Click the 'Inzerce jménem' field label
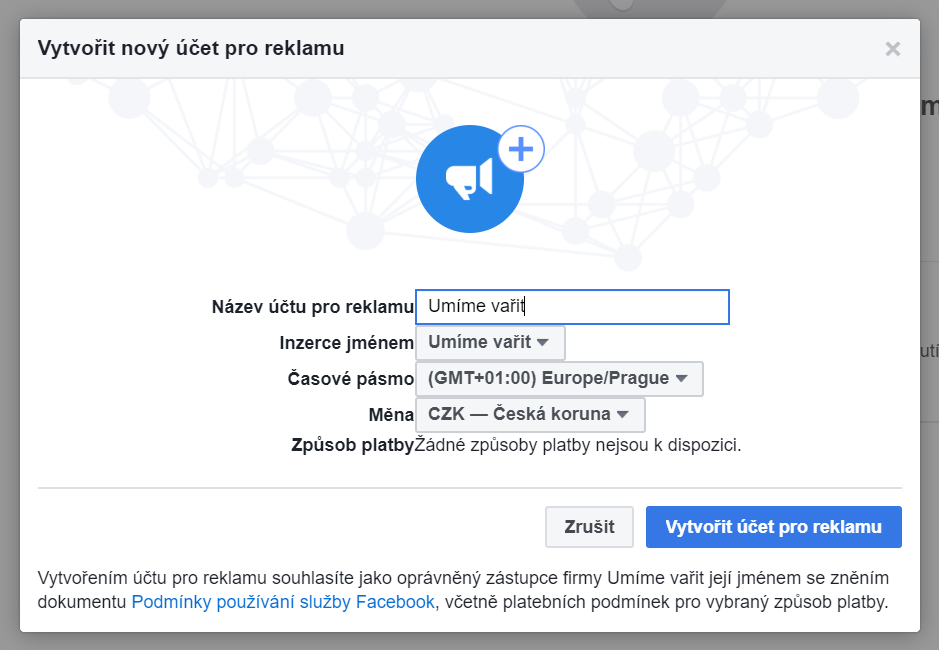 (x=346, y=343)
